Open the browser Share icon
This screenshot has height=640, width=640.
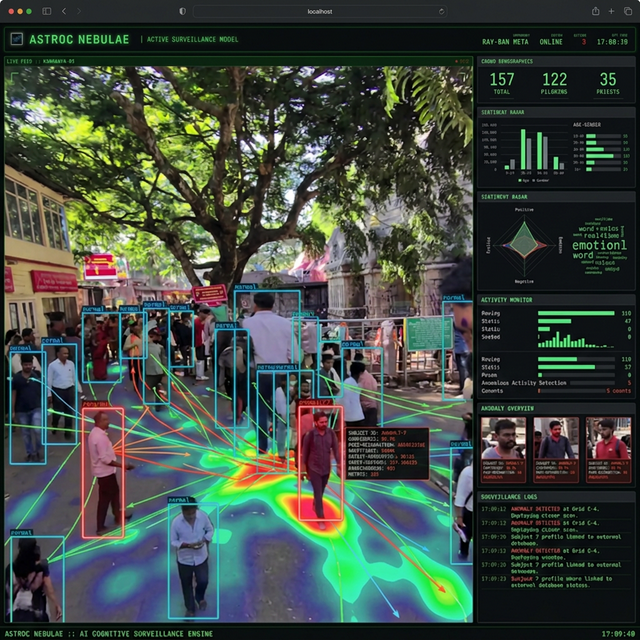click(x=596, y=11)
